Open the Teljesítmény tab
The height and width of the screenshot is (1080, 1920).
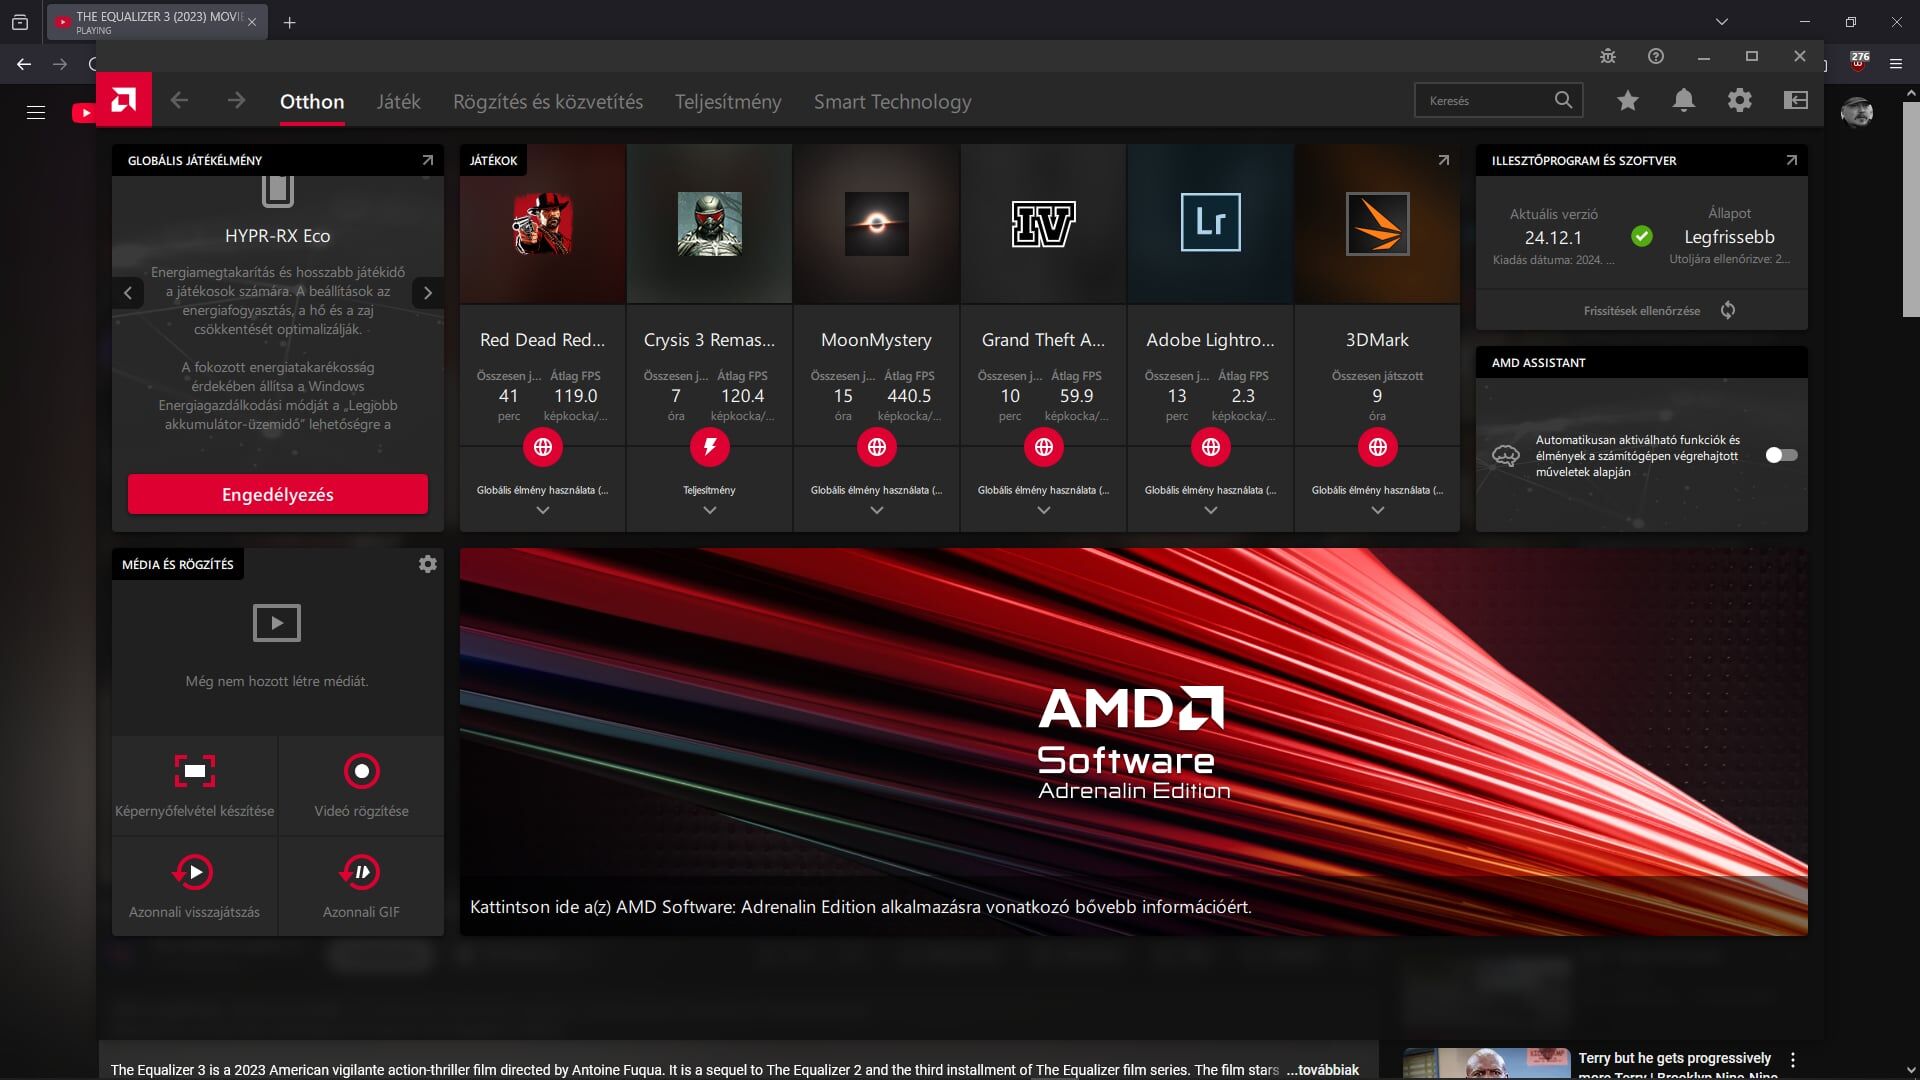[728, 101]
